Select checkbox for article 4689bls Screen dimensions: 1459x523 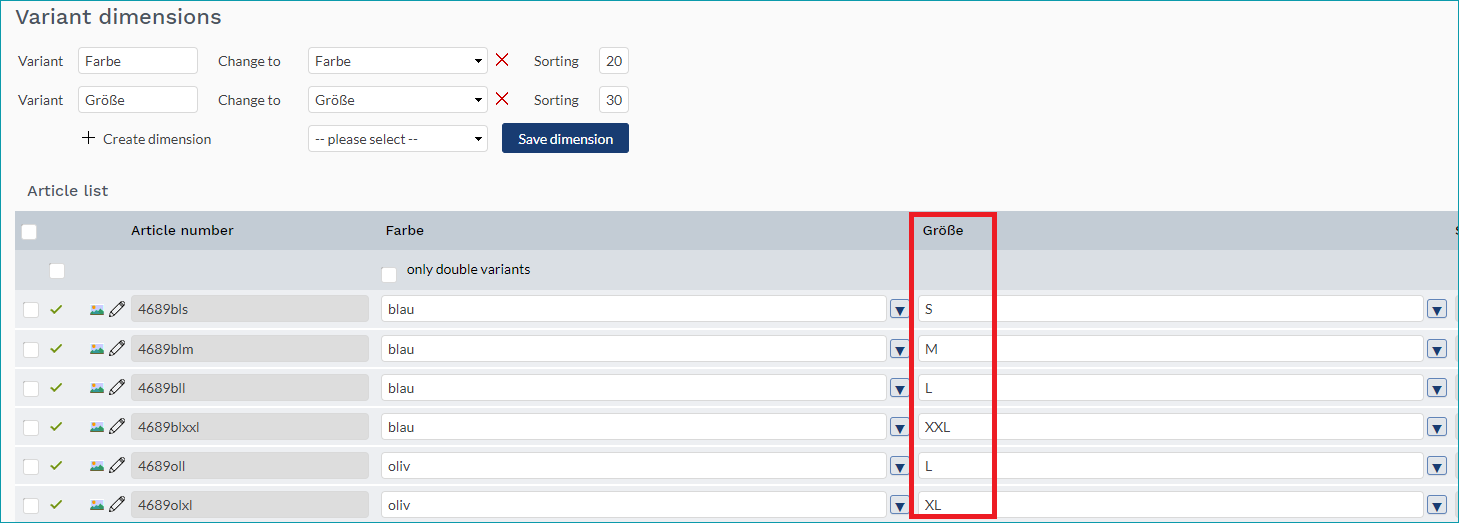click(31, 310)
